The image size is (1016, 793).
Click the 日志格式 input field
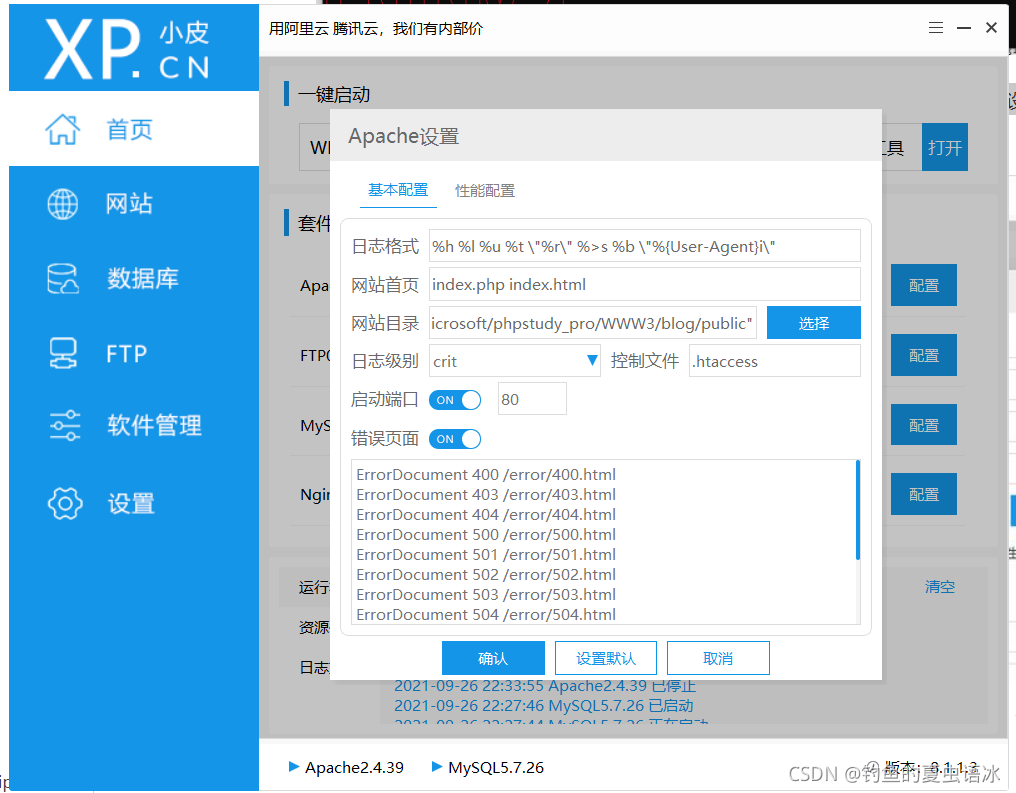(645, 246)
